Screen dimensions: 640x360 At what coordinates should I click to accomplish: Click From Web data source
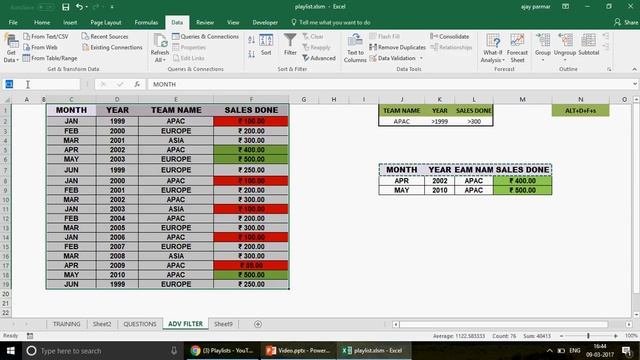pyautogui.click(x=40, y=47)
